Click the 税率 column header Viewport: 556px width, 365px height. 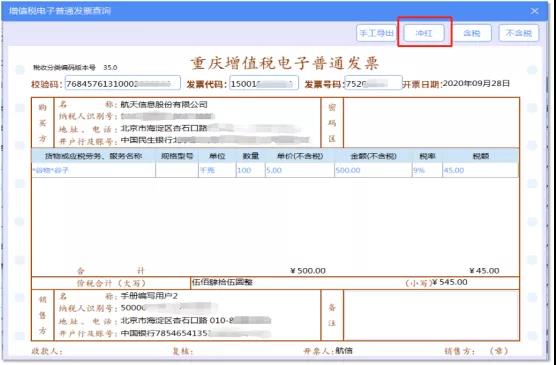(x=427, y=156)
